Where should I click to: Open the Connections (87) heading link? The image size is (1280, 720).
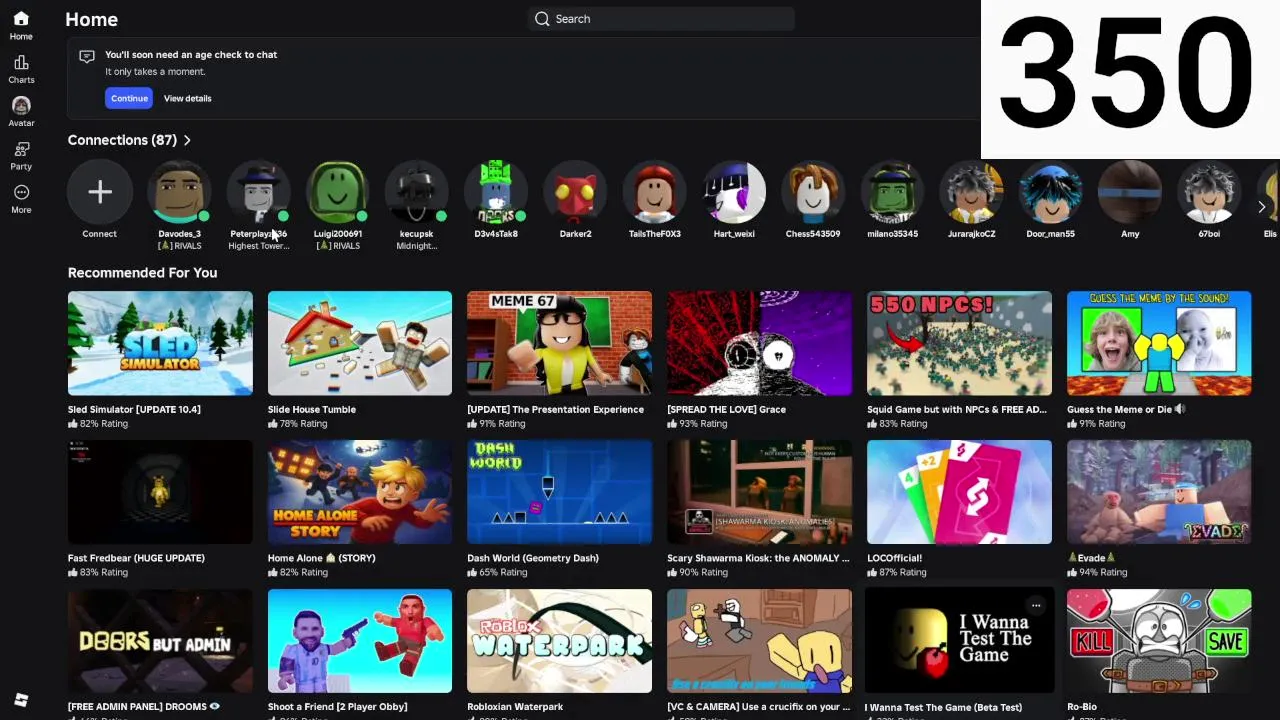(x=122, y=141)
